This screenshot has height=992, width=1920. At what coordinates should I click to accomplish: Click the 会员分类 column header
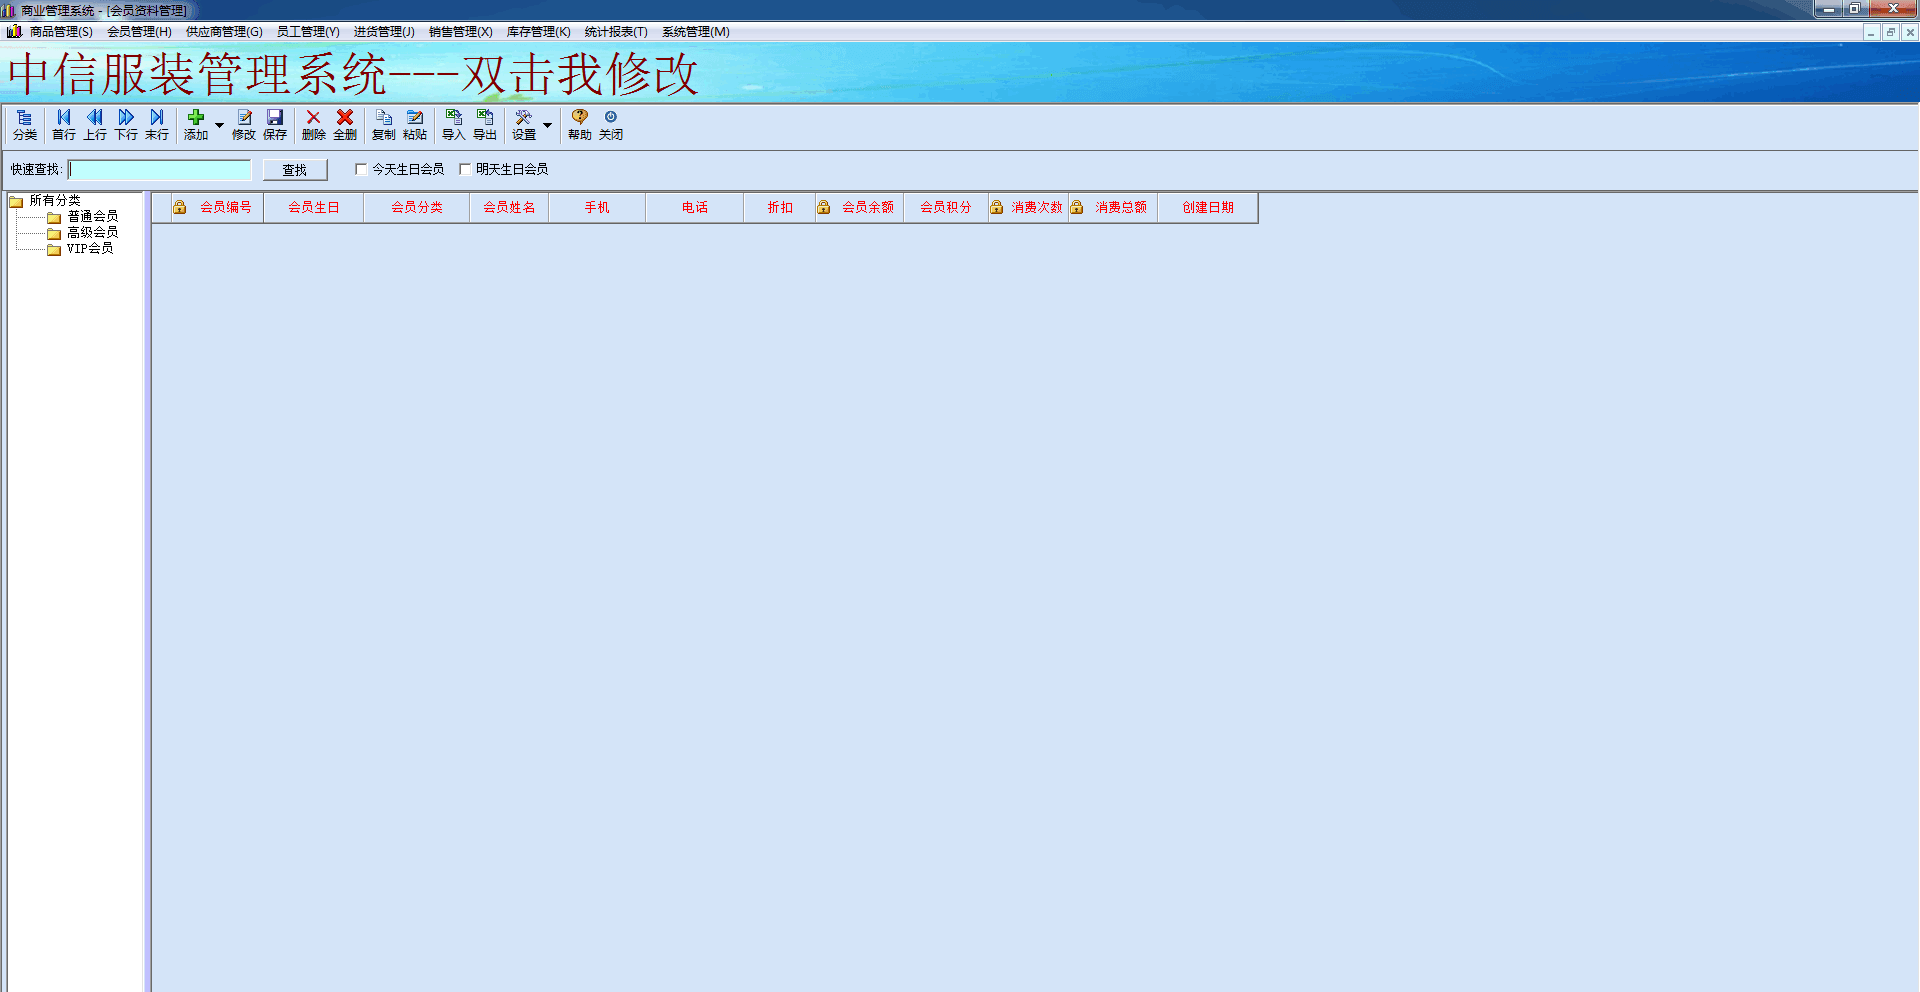(x=417, y=208)
